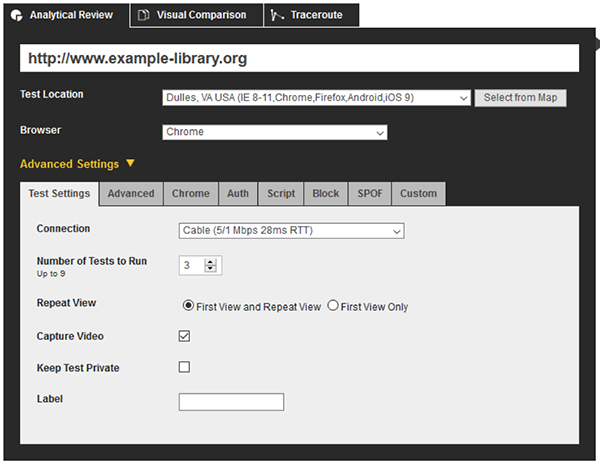Click the Number of Tests field

pos(200,265)
